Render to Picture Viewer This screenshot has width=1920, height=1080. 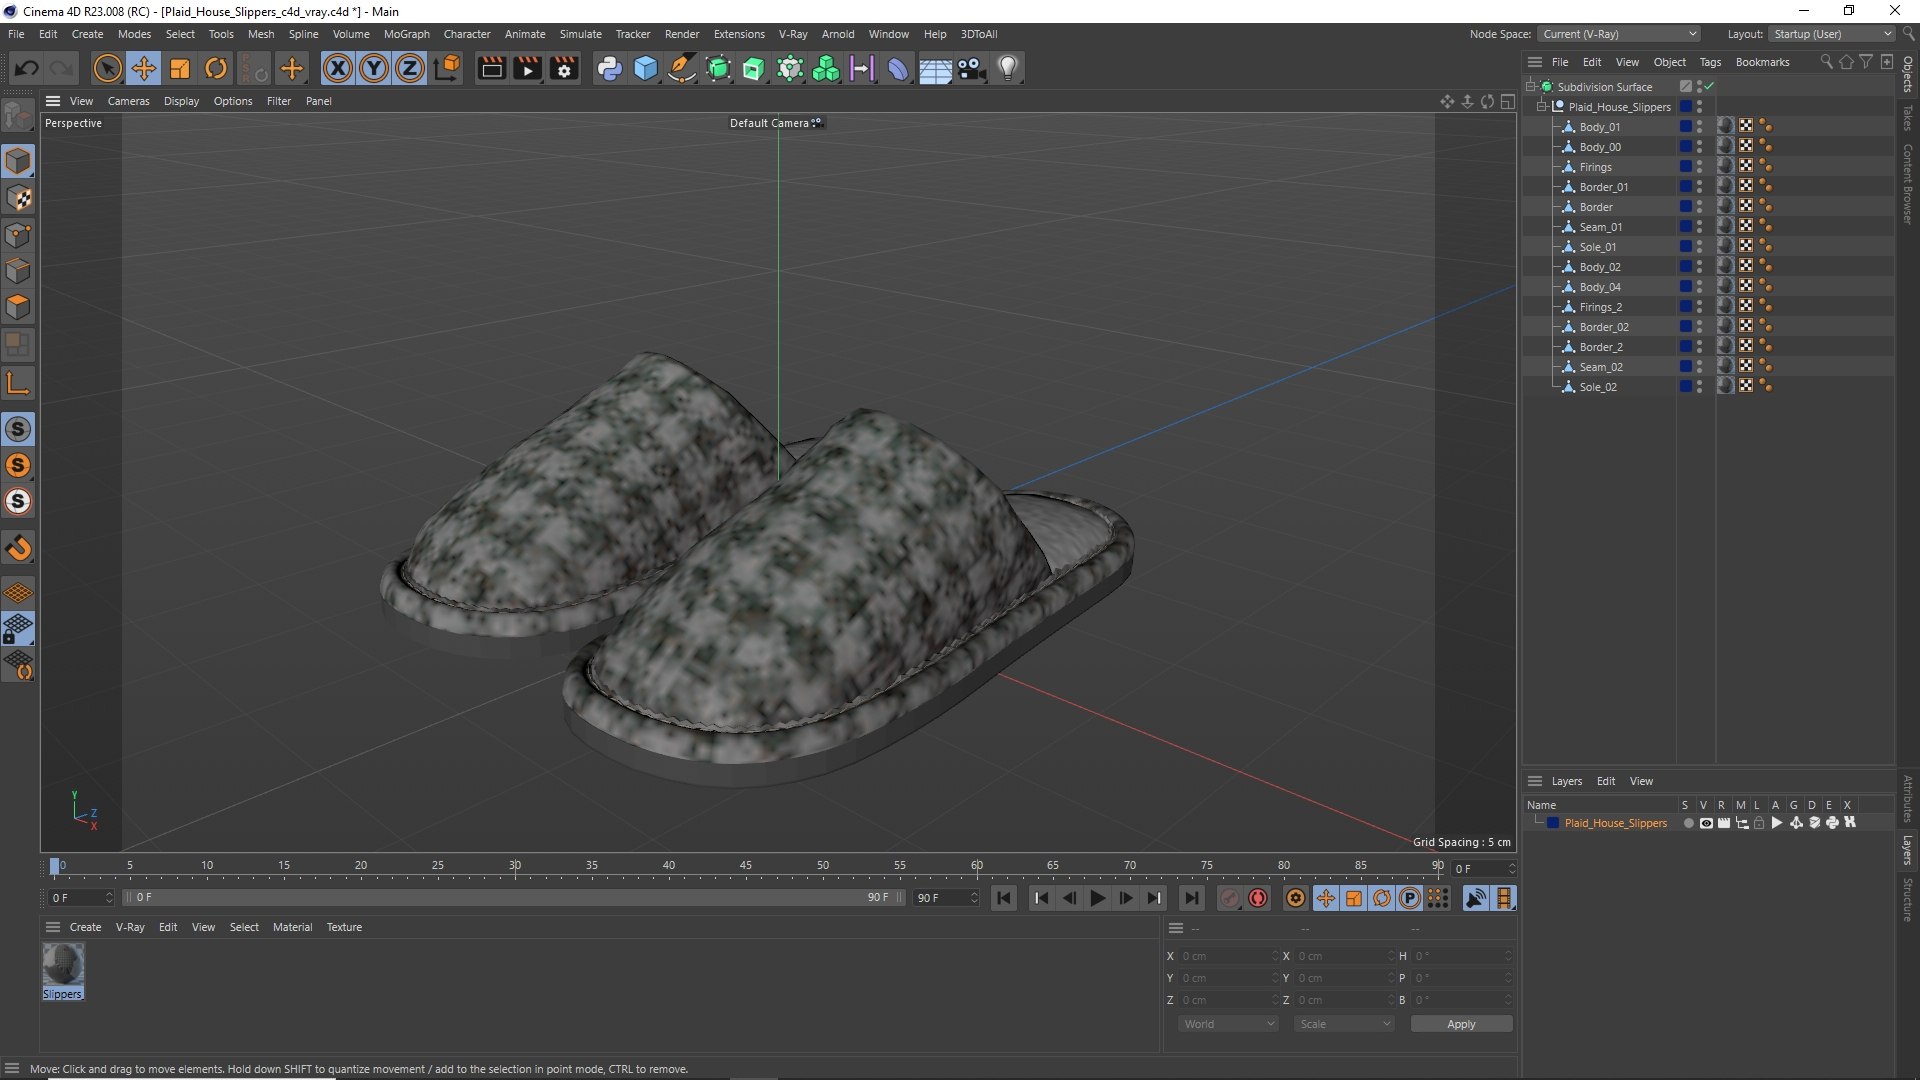pos(527,68)
